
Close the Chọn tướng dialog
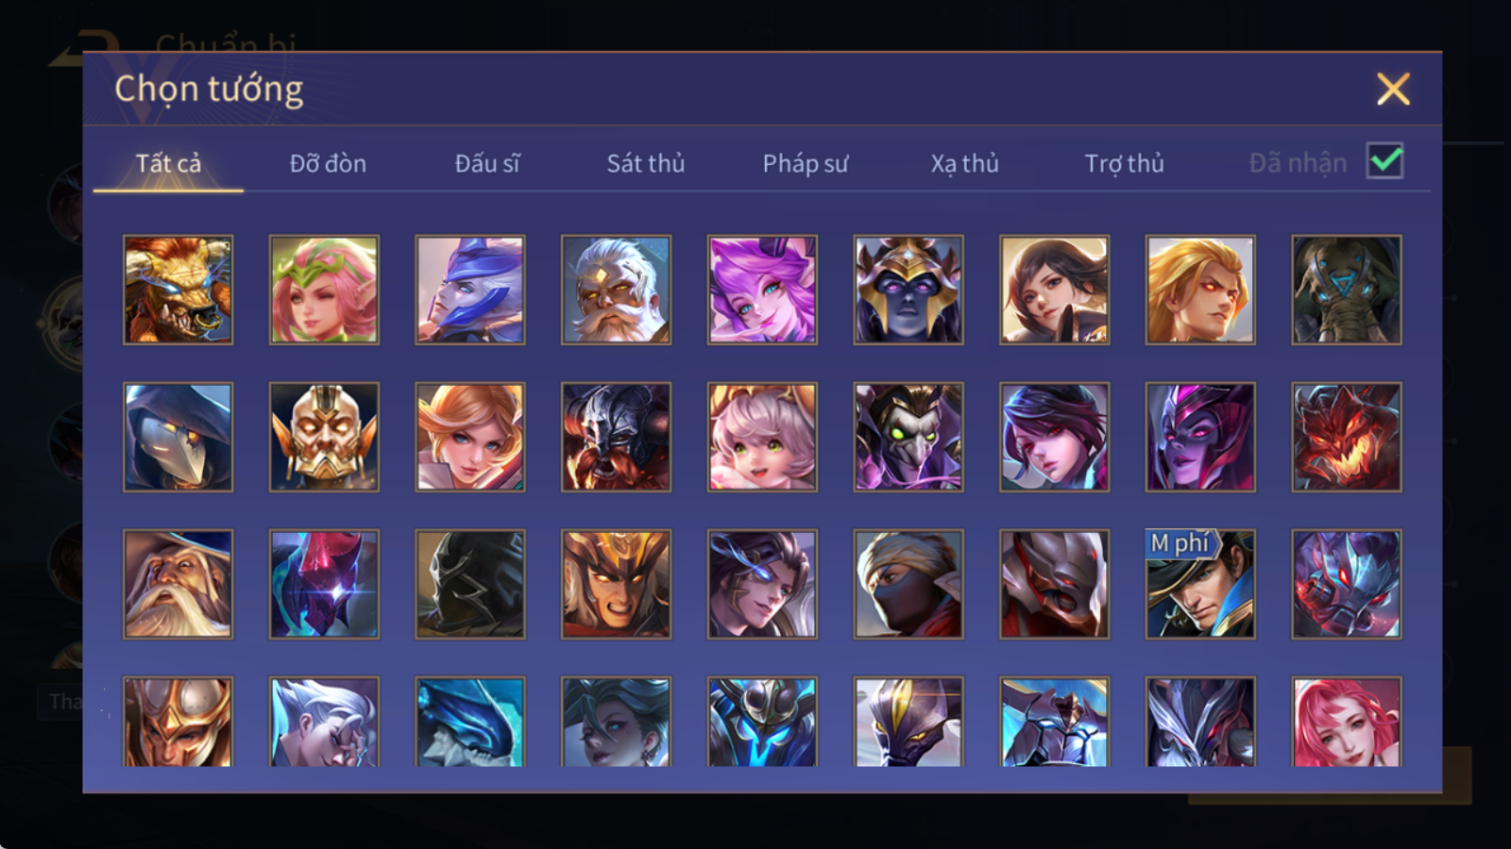pos(1393,89)
